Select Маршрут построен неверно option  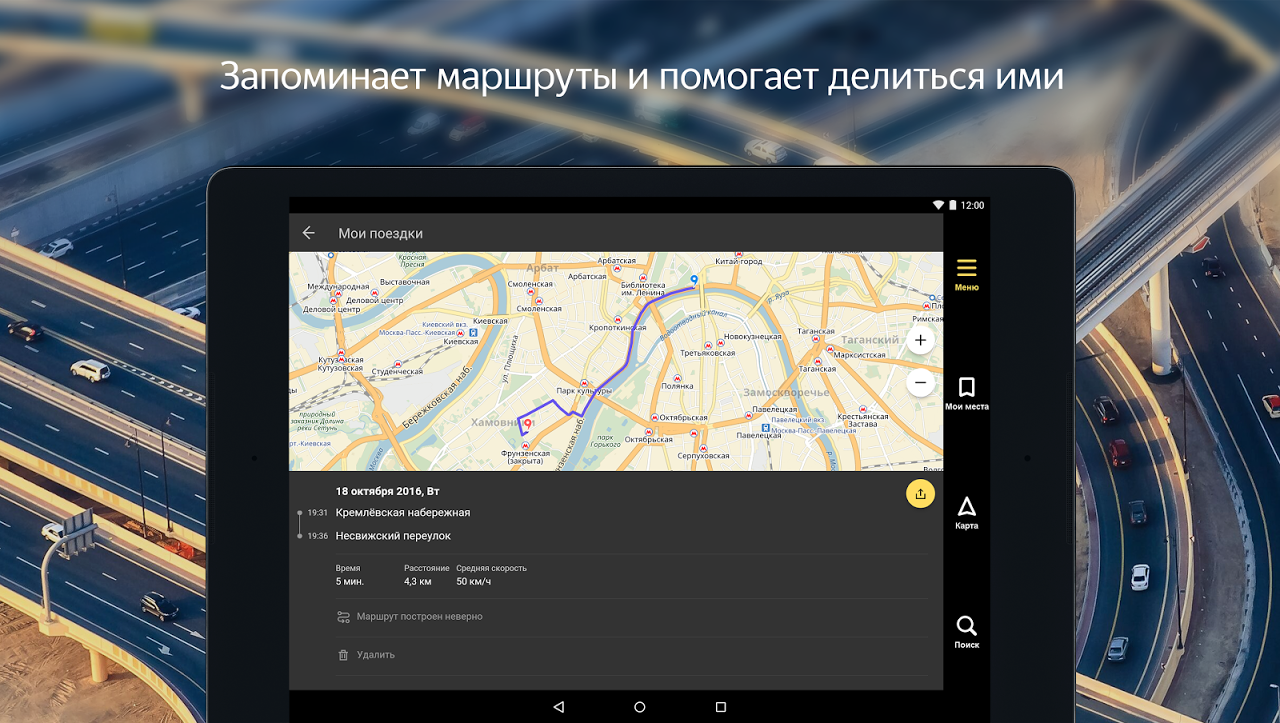click(420, 617)
